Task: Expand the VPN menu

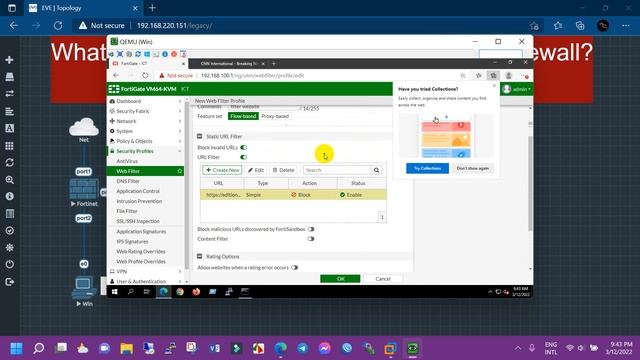Action: pos(145,271)
